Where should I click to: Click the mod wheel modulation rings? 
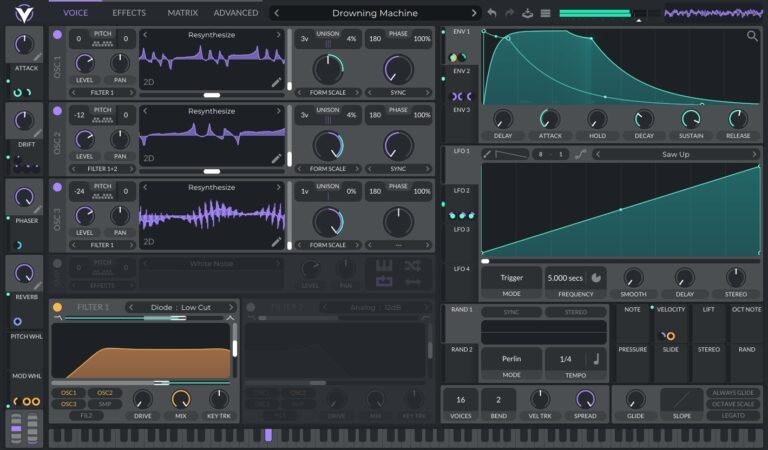27,402
